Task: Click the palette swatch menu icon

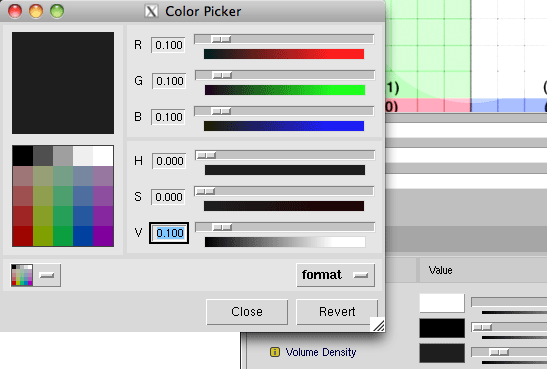Action: click(22, 275)
